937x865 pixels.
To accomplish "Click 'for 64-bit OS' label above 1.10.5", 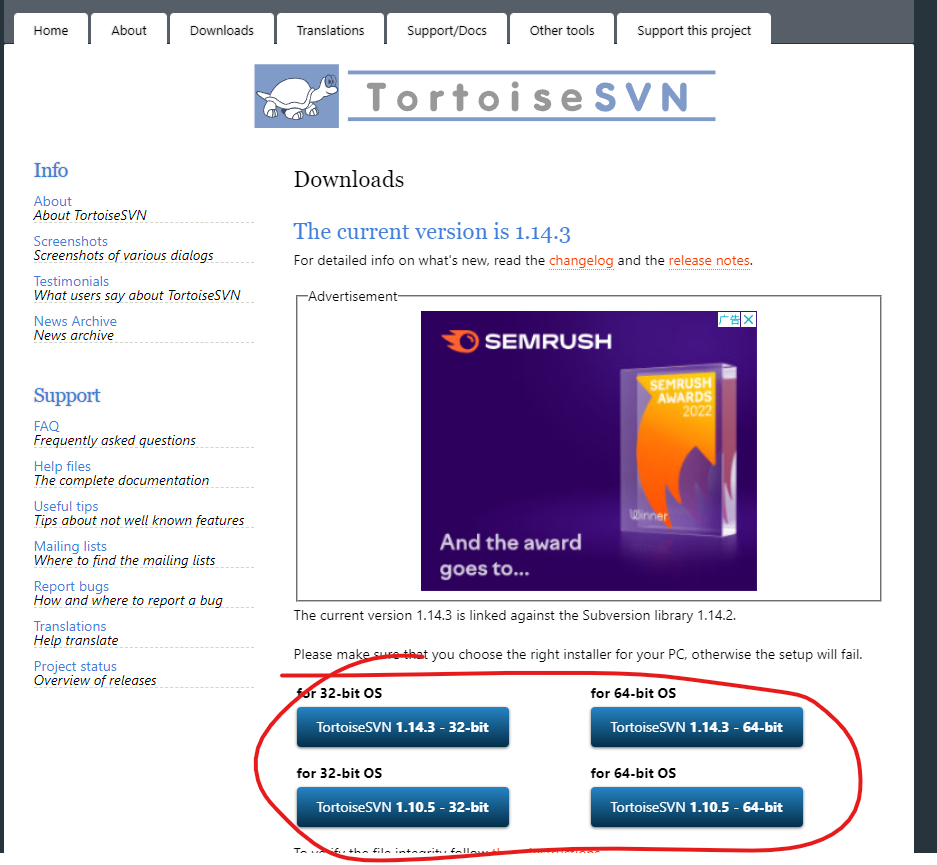I will [633, 773].
